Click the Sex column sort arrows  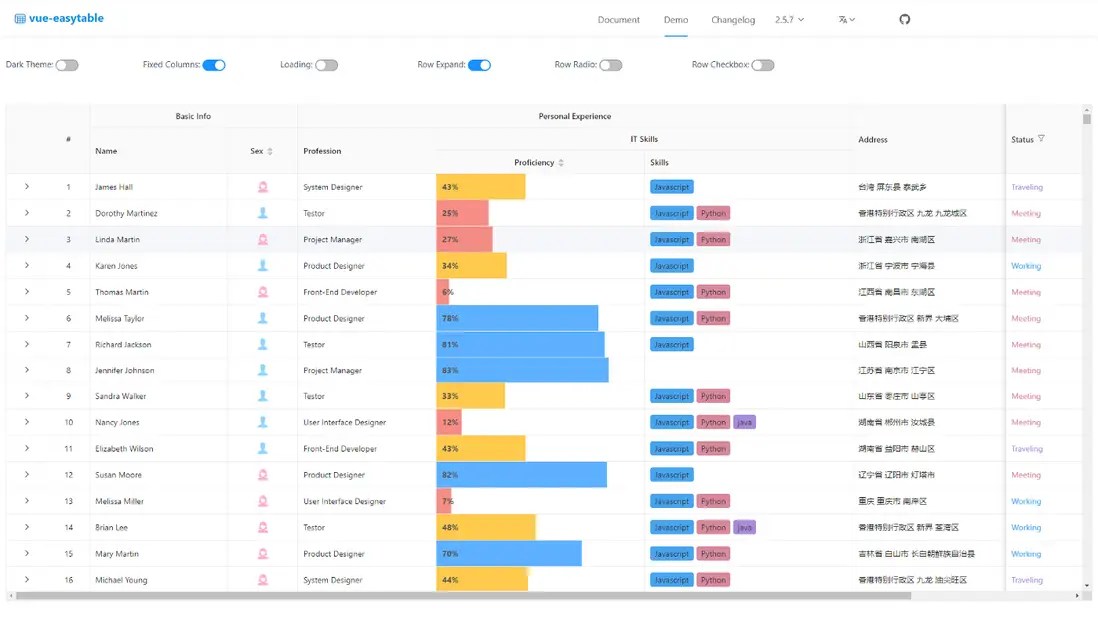tap(268, 151)
